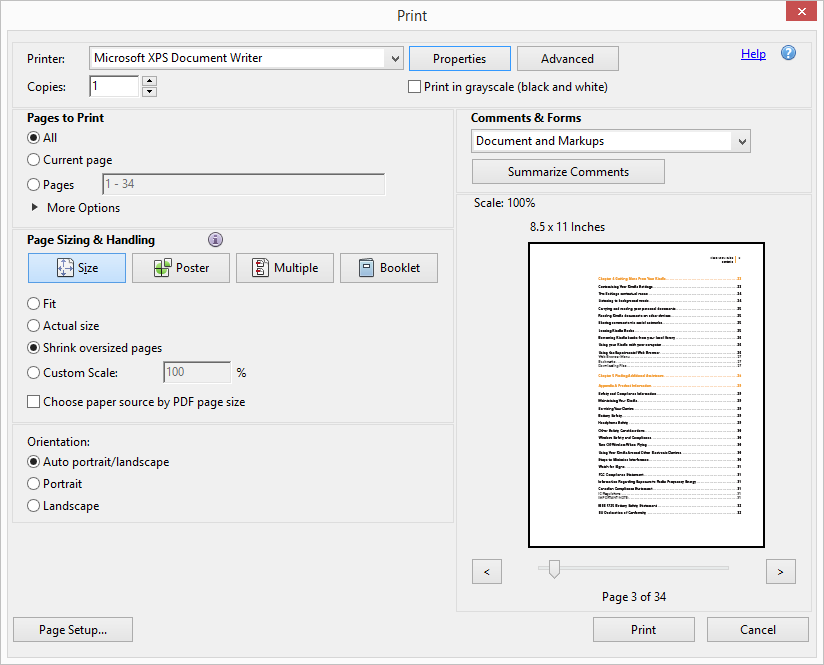Open the Help link
Screen dimensions: 824x665
point(753,54)
